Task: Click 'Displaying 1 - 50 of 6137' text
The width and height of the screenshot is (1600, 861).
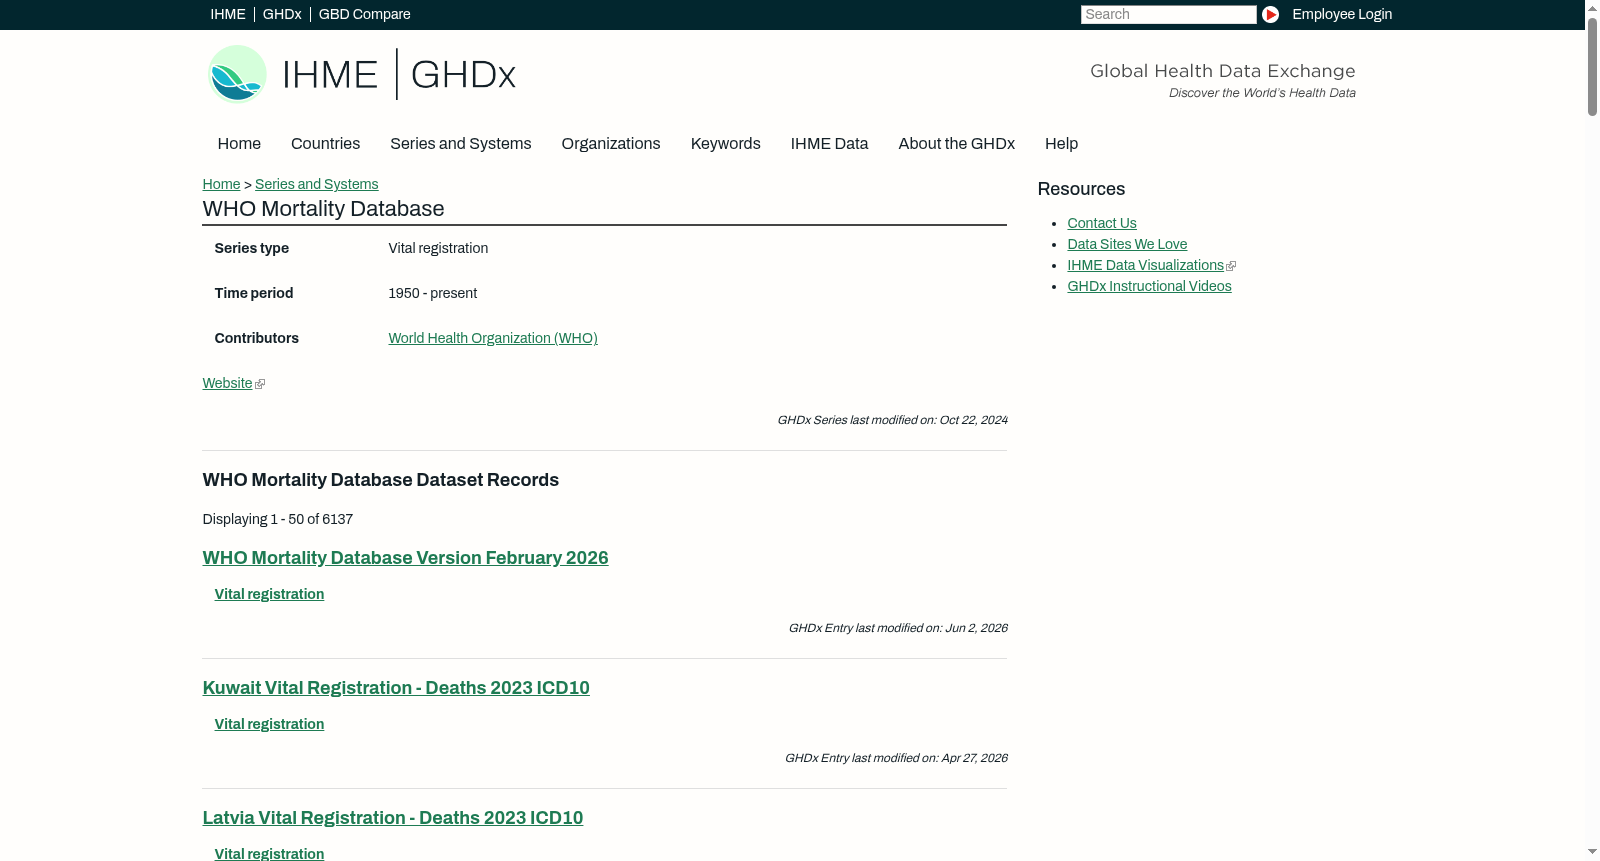Action: 278,519
